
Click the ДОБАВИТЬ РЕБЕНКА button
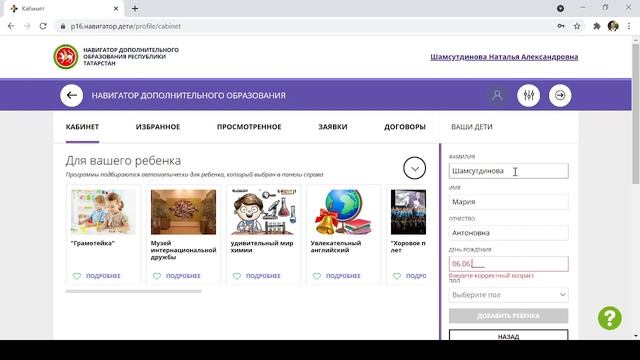[x=509, y=316]
